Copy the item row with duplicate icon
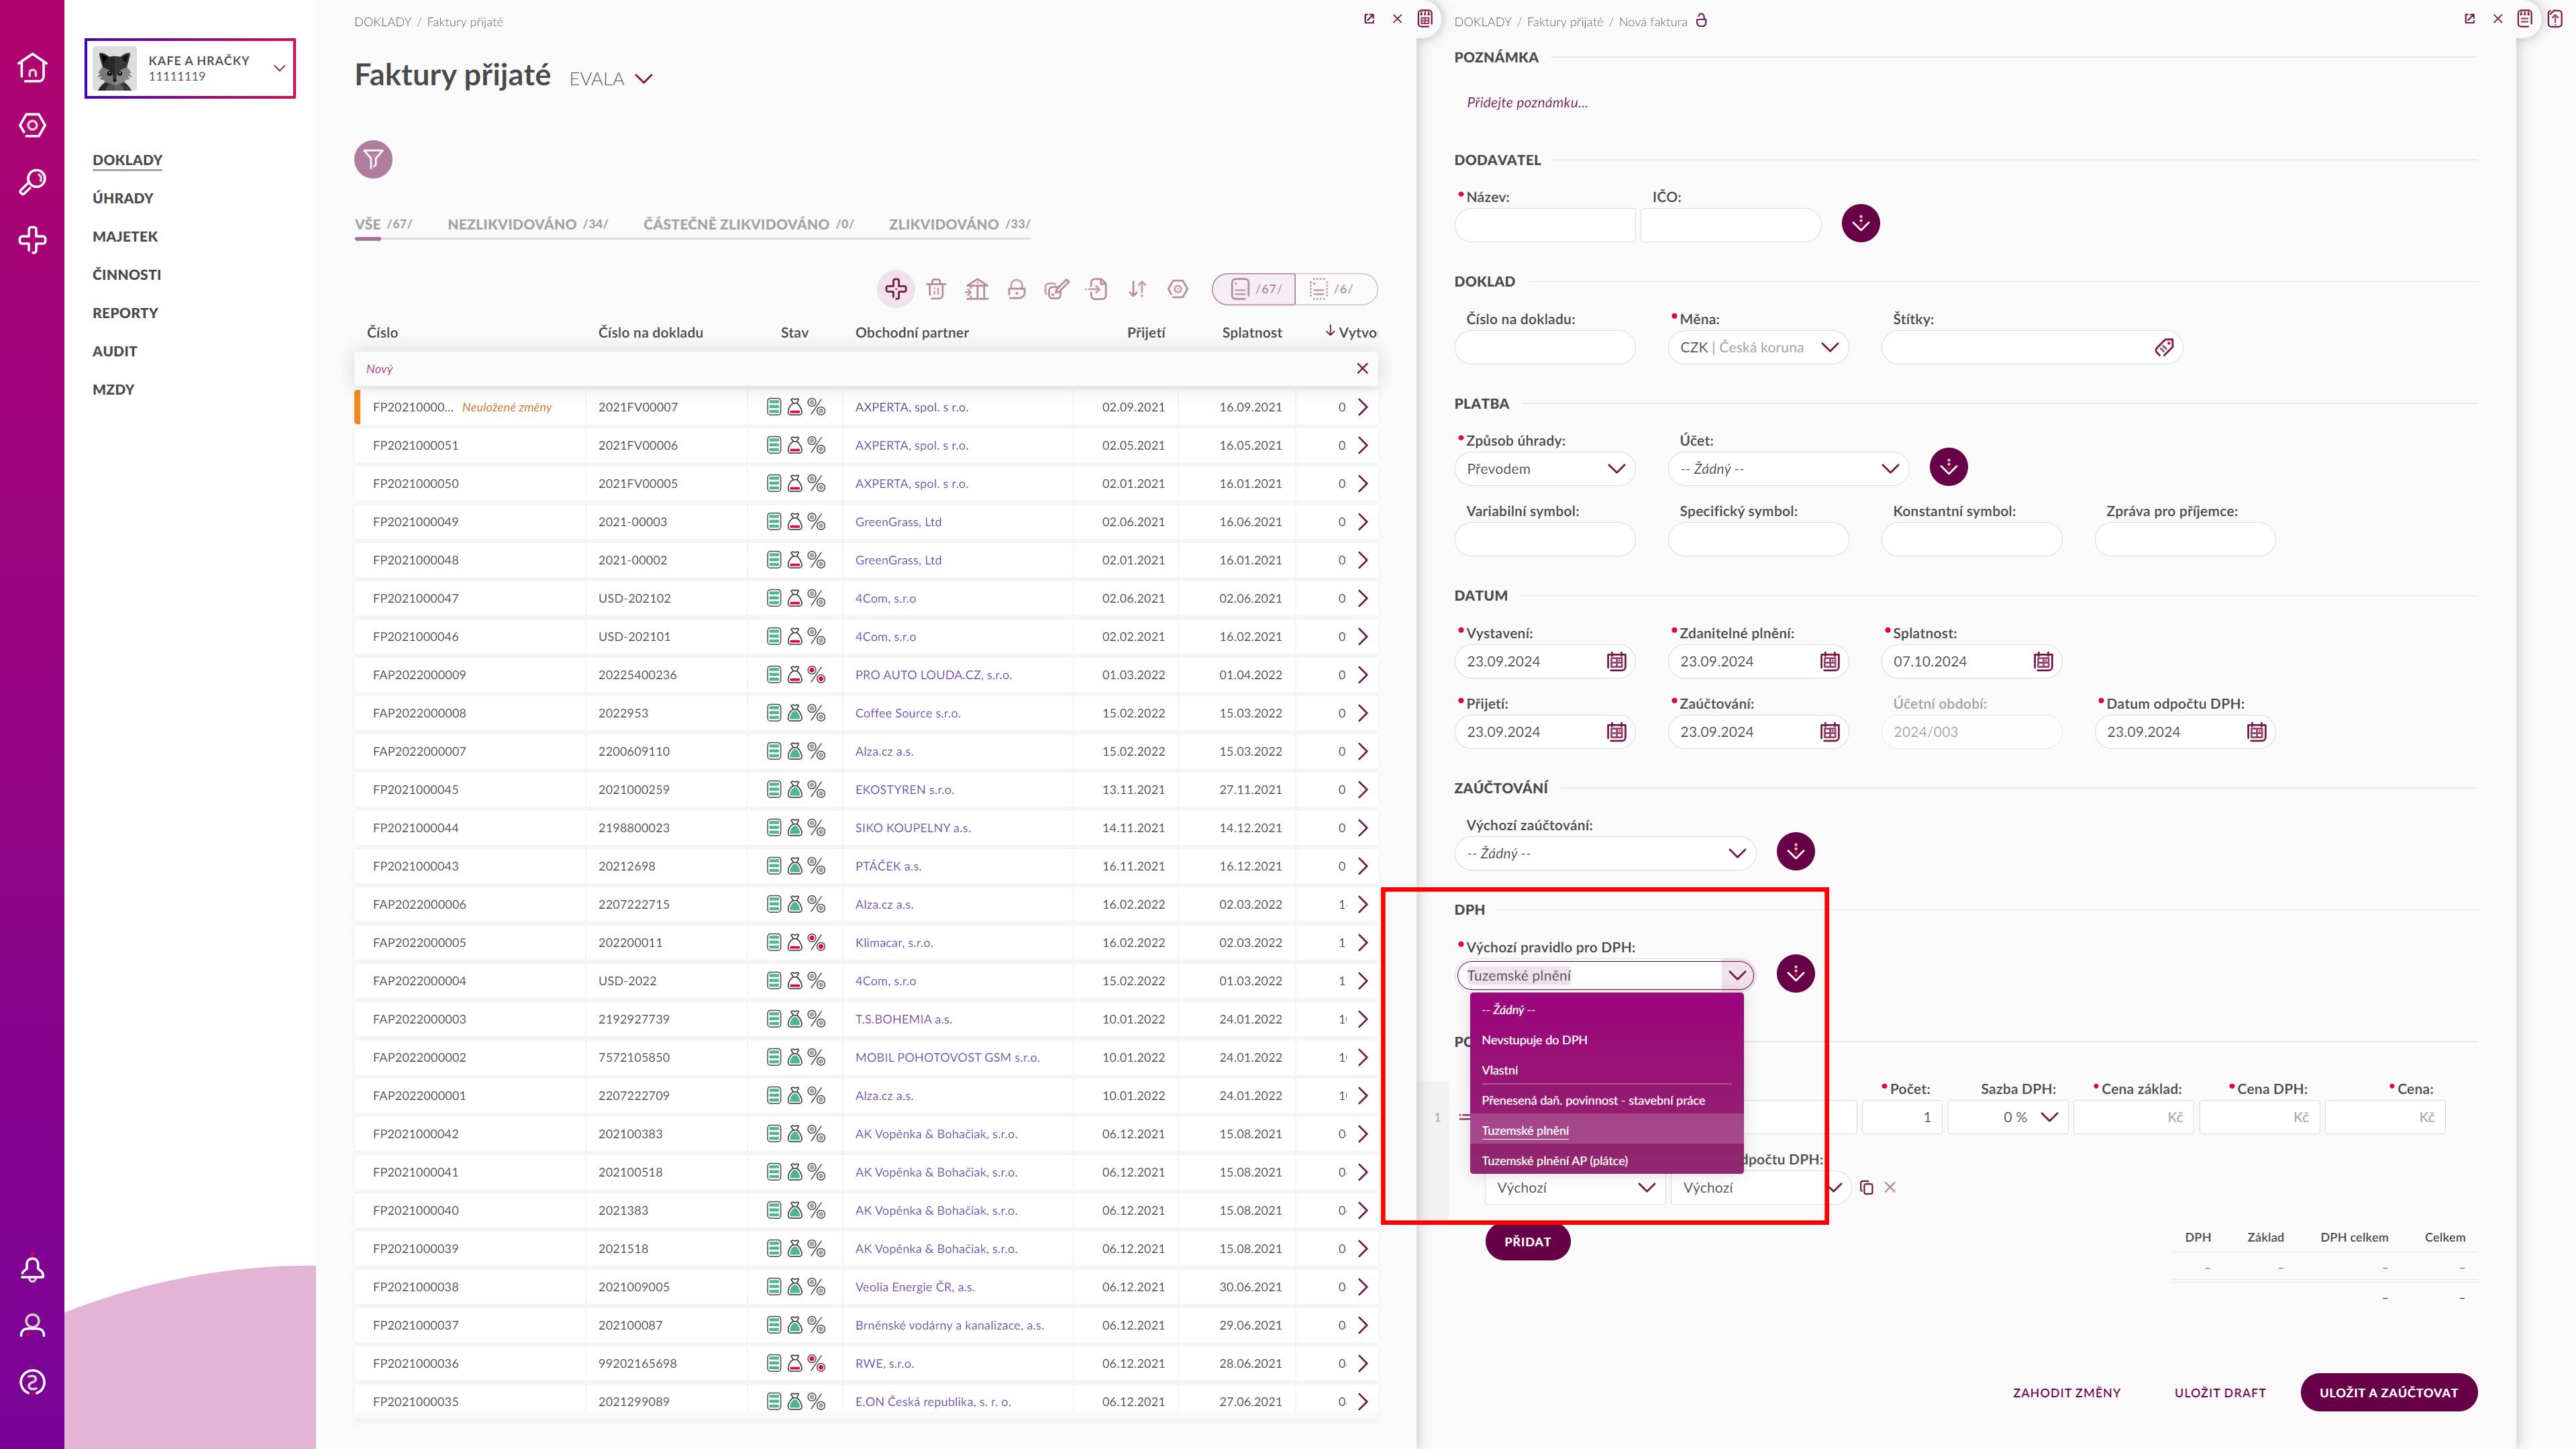 coord(1866,1188)
